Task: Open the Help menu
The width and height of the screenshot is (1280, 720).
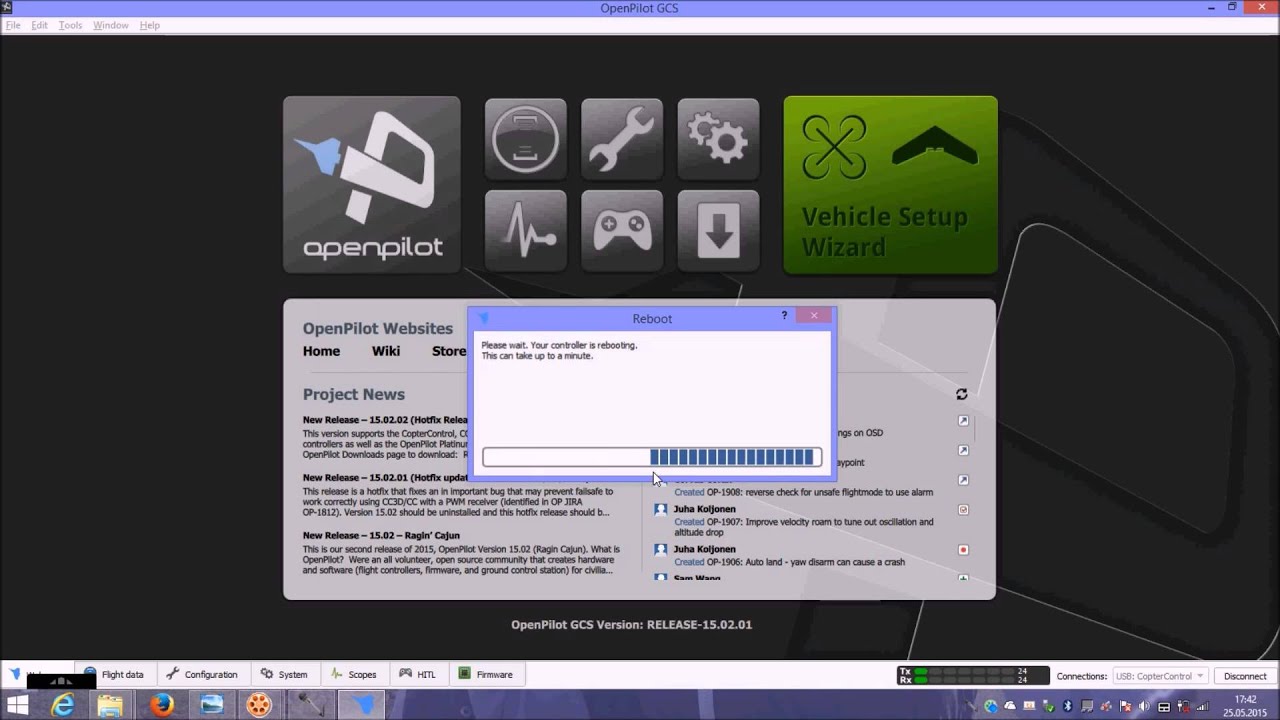Action: click(x=149, y=25)
